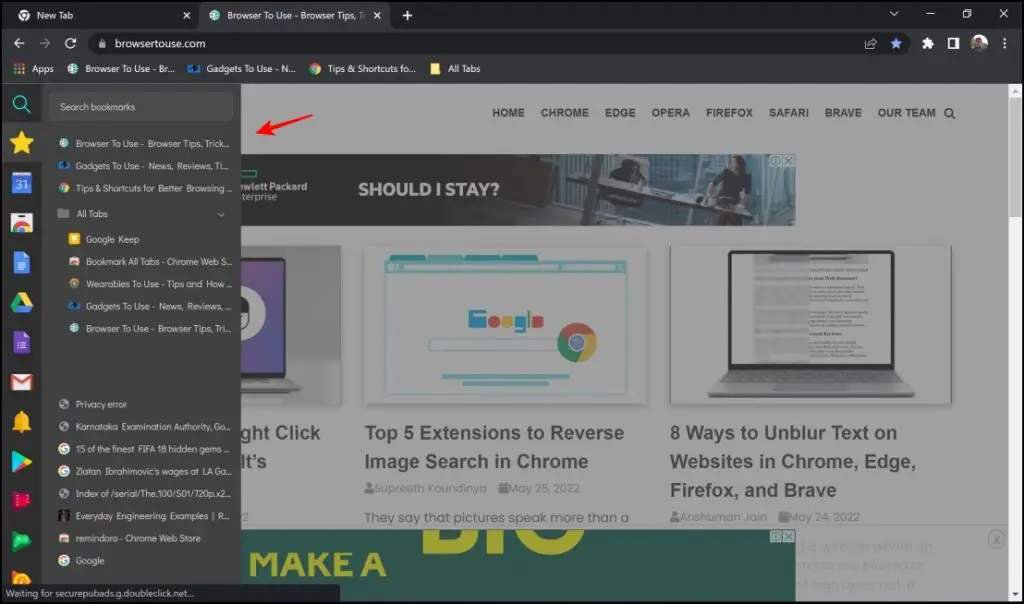Image resolution: width=1024 pixels, height=604 pixels.
Task: Open Google Calendar from the sidebar
Action: click(20, 183)
